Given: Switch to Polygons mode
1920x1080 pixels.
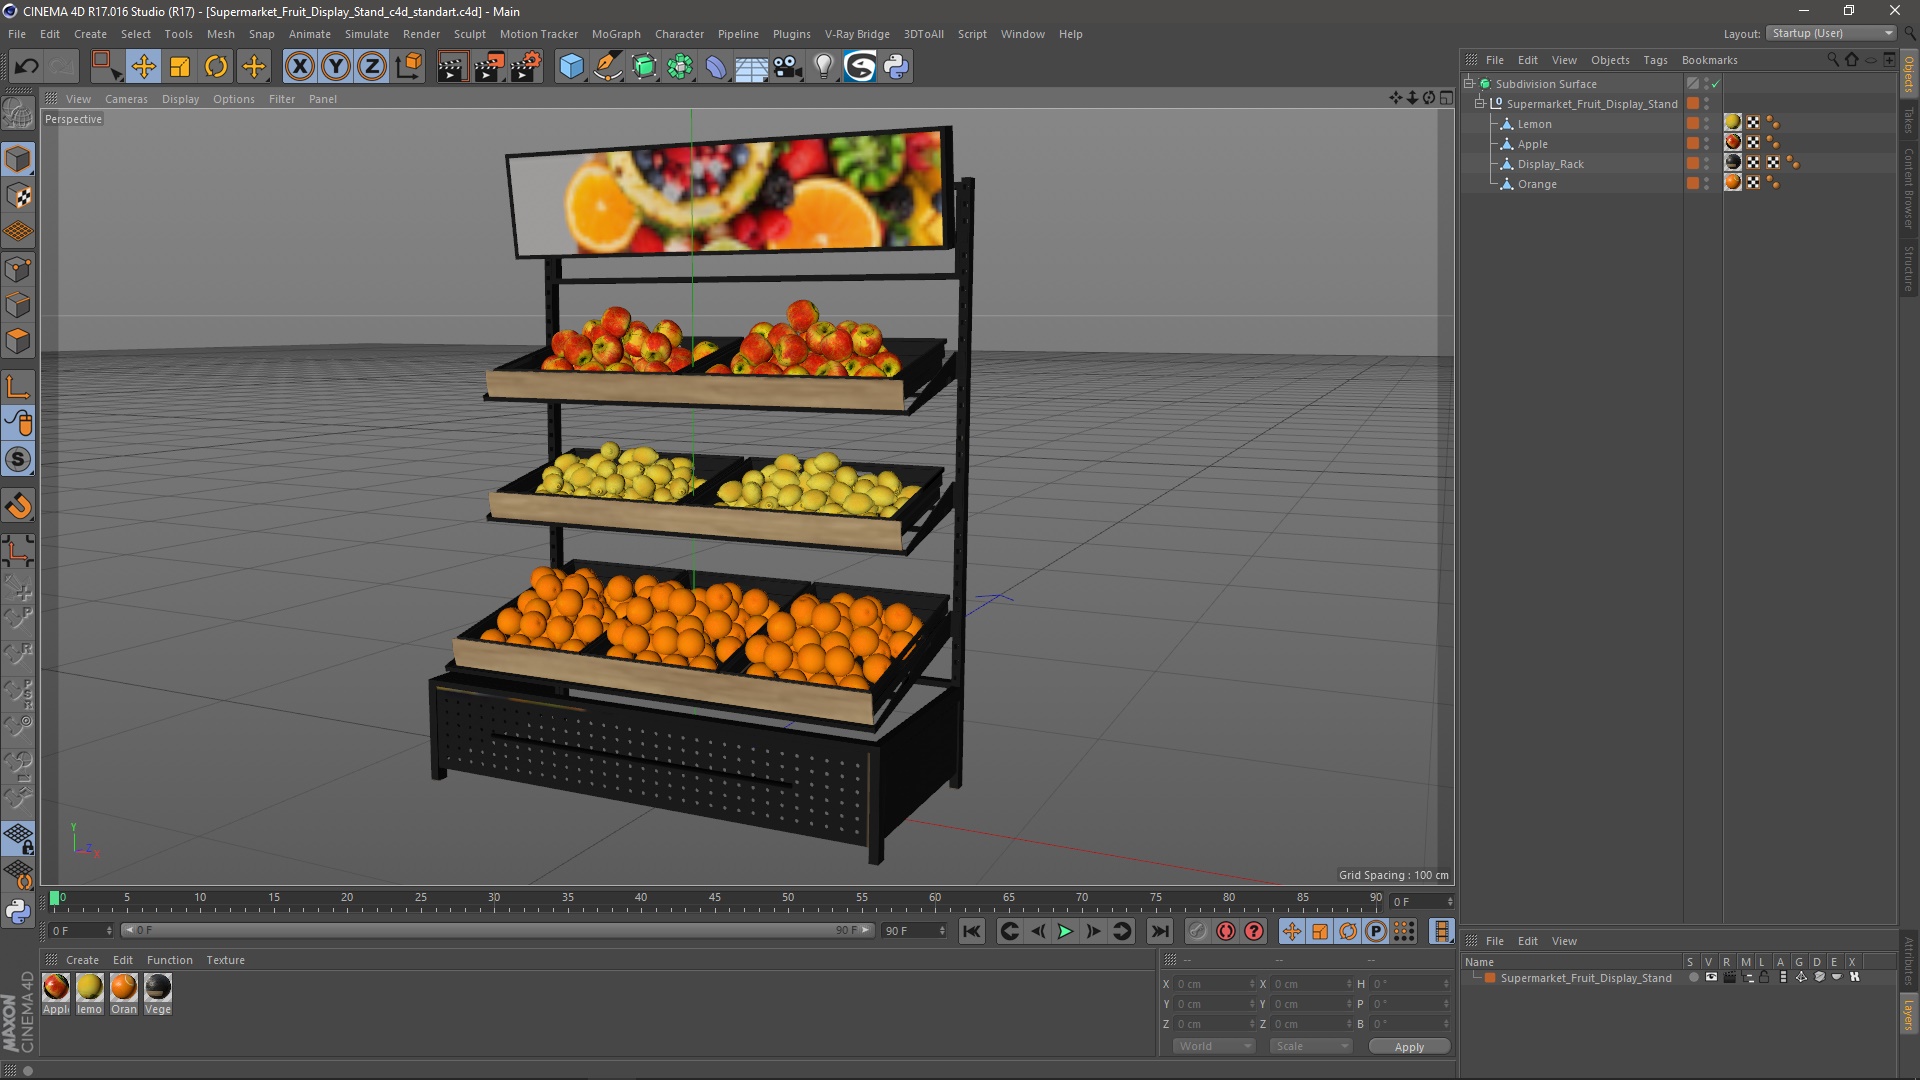Looking at the screenshot, I should [x=18, y=341].
